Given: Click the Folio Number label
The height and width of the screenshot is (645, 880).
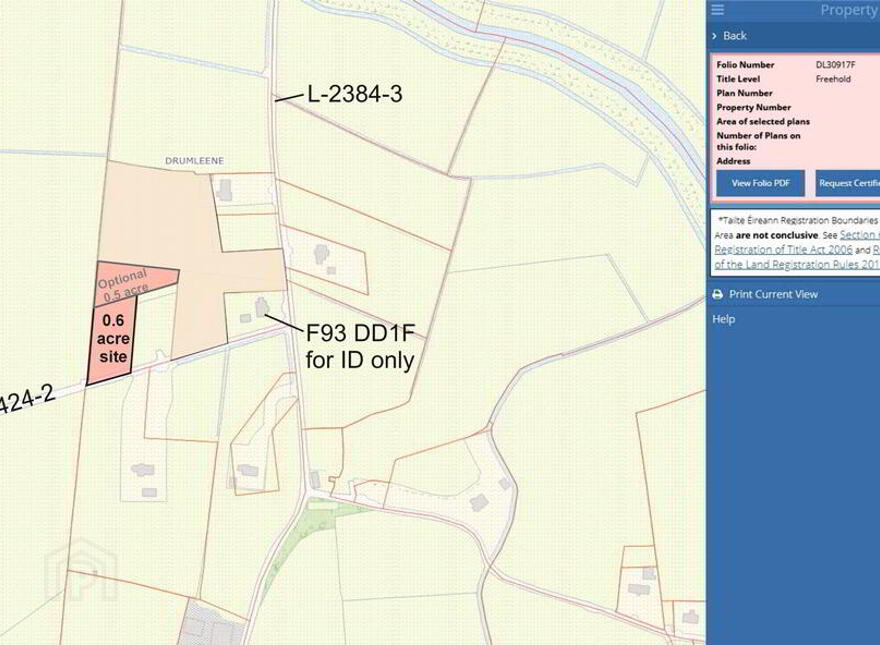Looking at the screenshot, I should 745,65.
